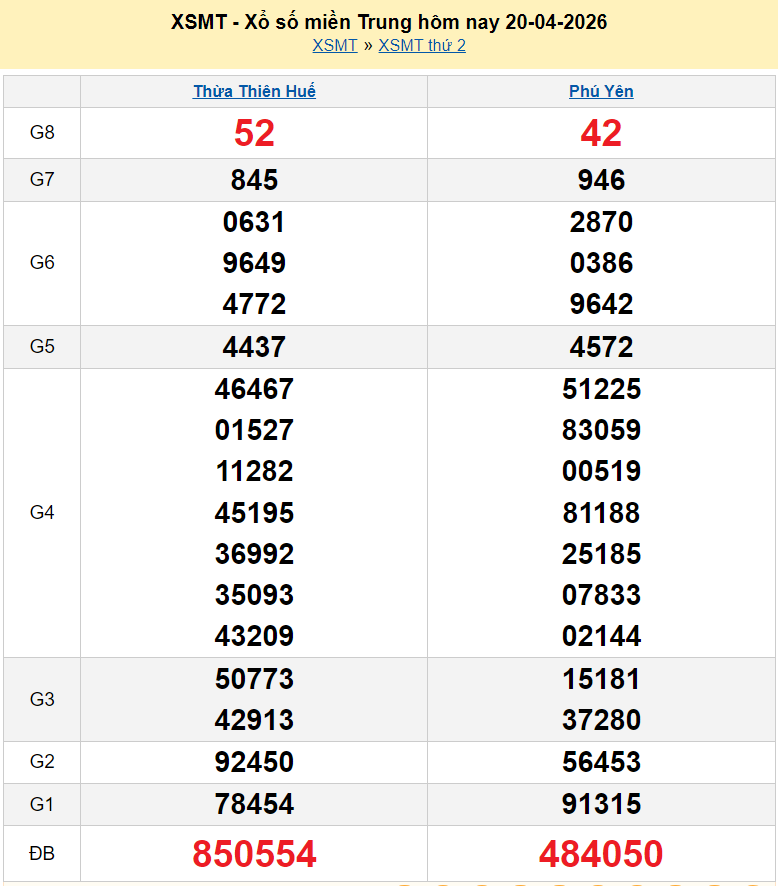
Task: Select G2 number 56453
Action: tap(601, 762)
